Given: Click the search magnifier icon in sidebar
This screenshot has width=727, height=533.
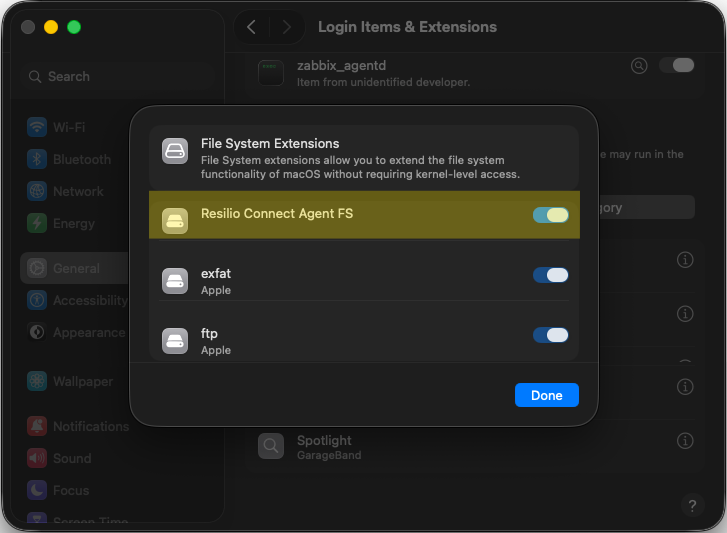Looking at the screenshot, I should [35, 76].
